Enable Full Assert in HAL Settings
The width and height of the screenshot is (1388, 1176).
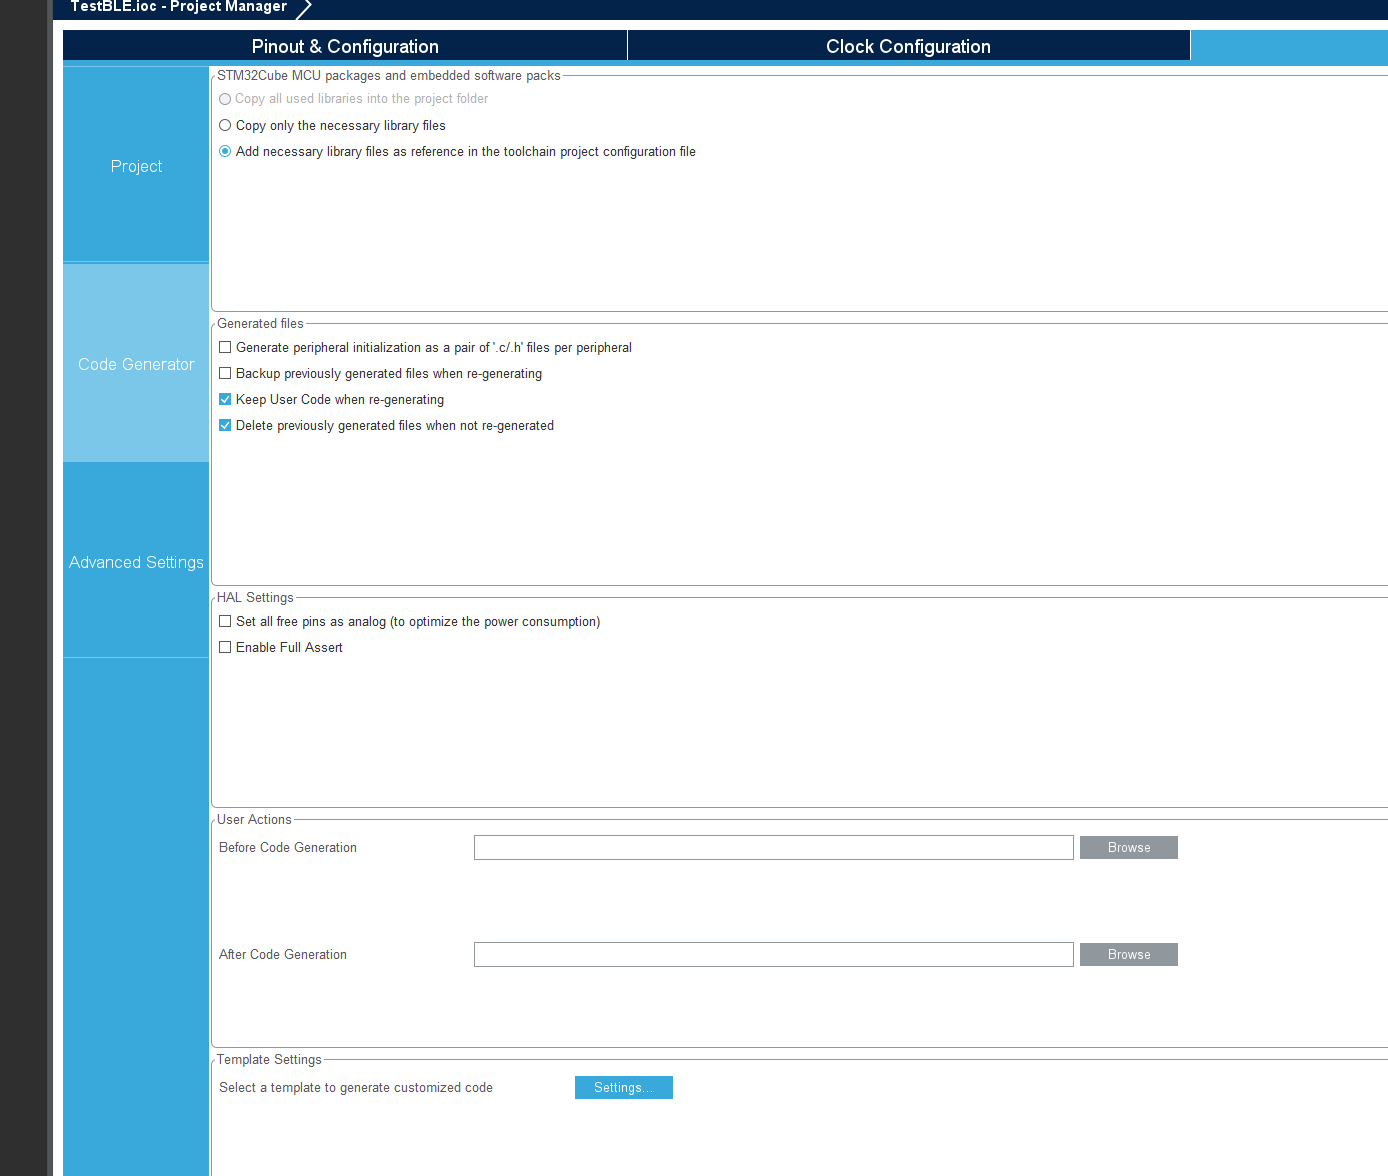coord(224,647)
